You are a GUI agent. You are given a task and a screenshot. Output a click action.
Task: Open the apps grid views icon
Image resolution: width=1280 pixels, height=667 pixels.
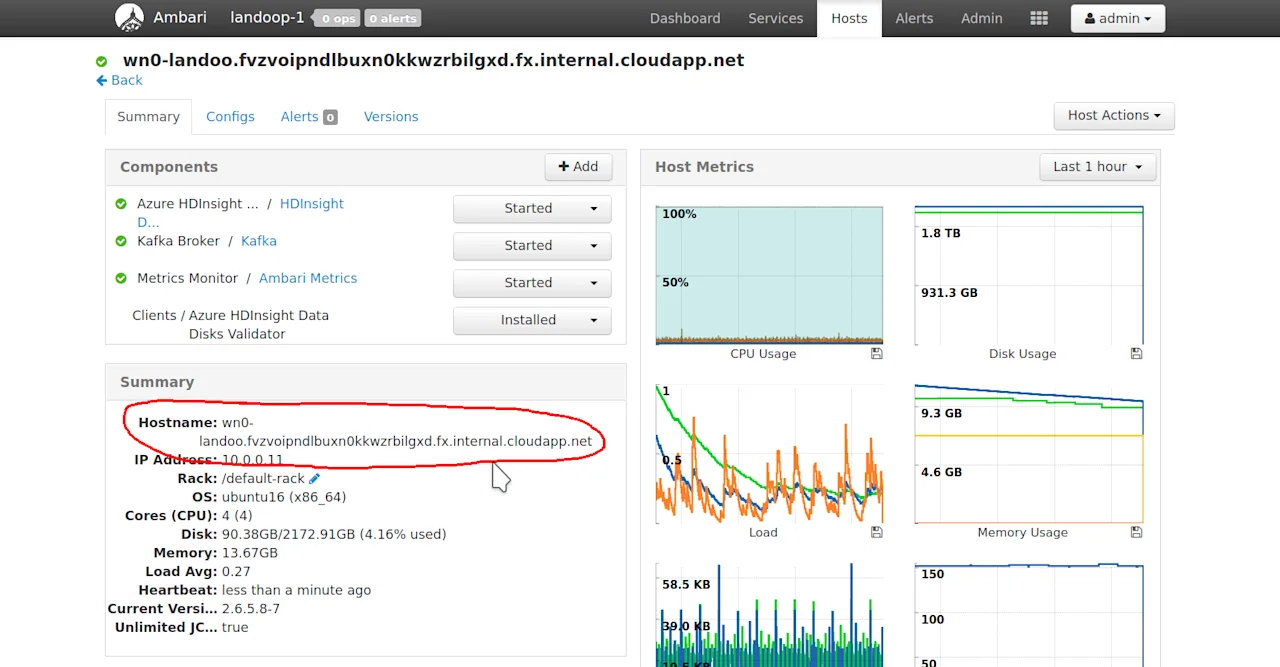coord(1039,18)
